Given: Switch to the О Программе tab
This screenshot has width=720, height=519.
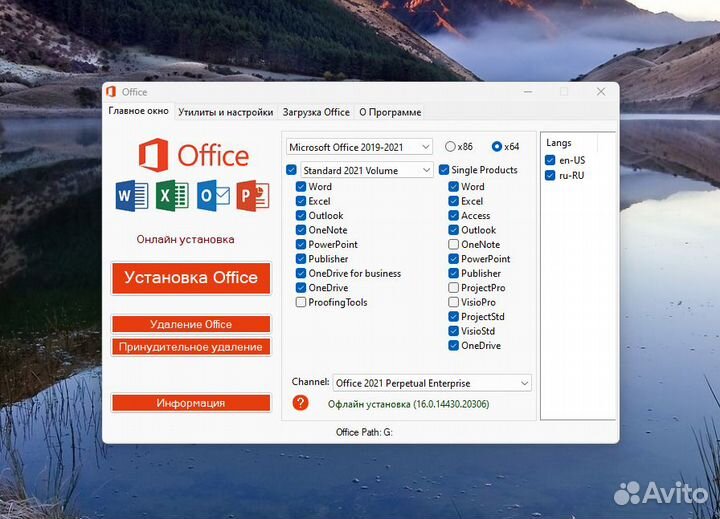Looking at the screenshot, I should (x=390, y=113).
